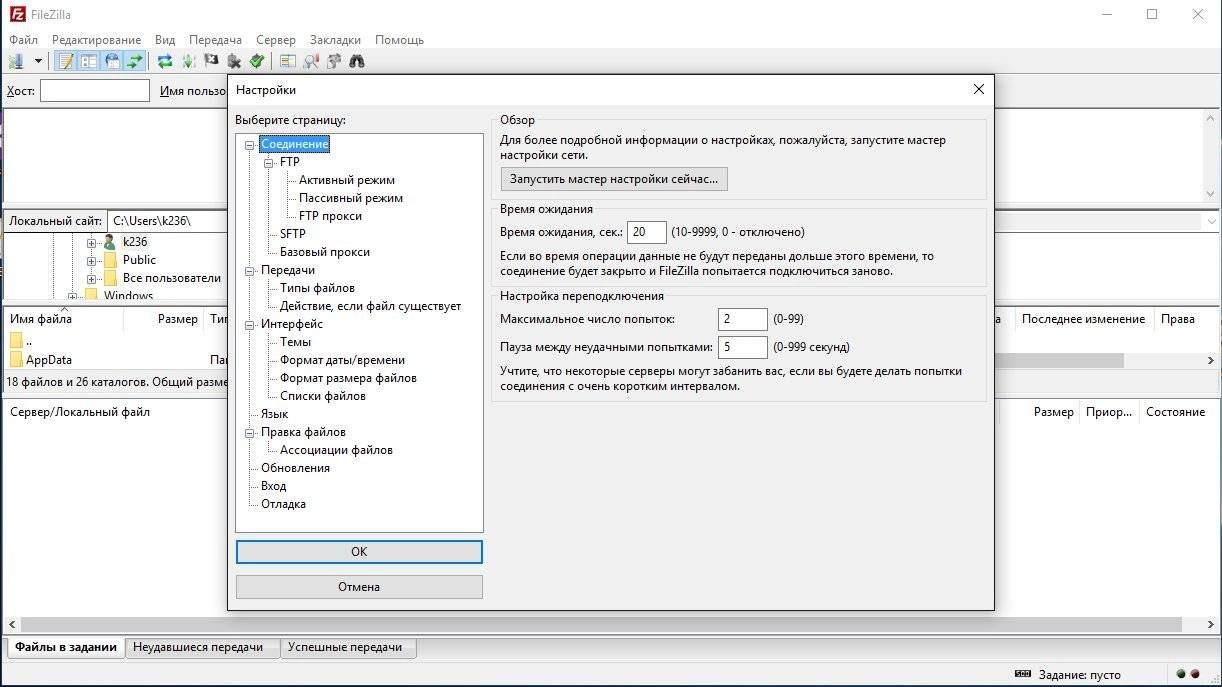Image resolution: width=1222 pixels, height=687 pixels.
Task: Click the parent folder '..' icon
Action: (16, 341)
